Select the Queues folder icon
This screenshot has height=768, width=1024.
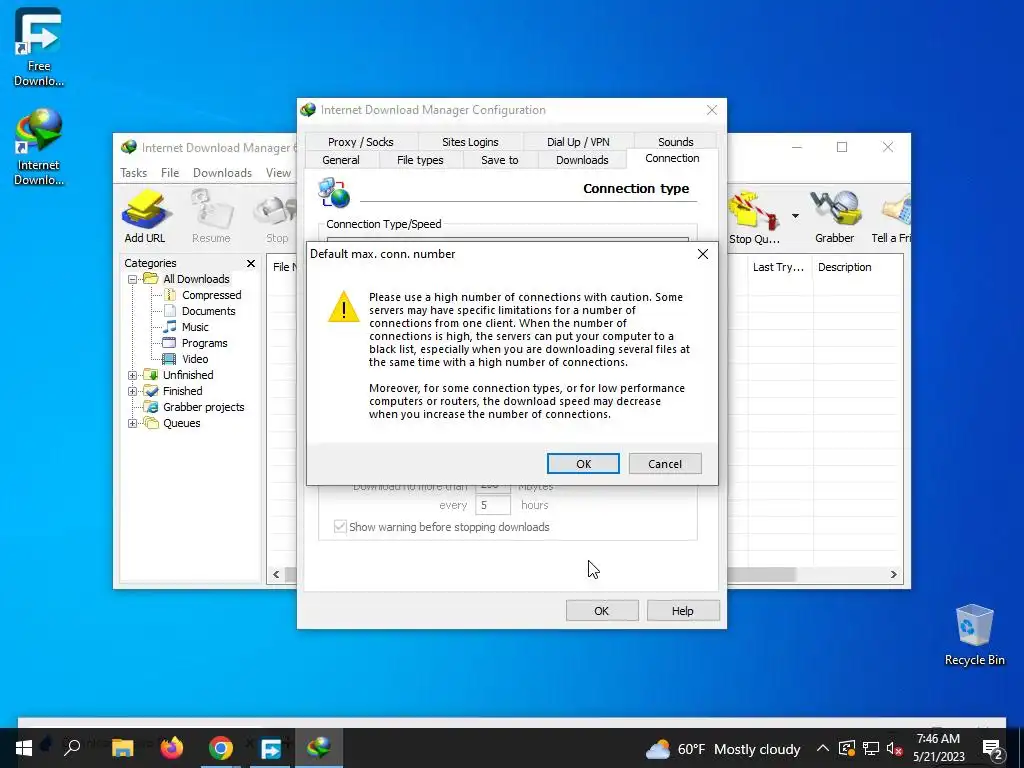click(x=151, y=423)
